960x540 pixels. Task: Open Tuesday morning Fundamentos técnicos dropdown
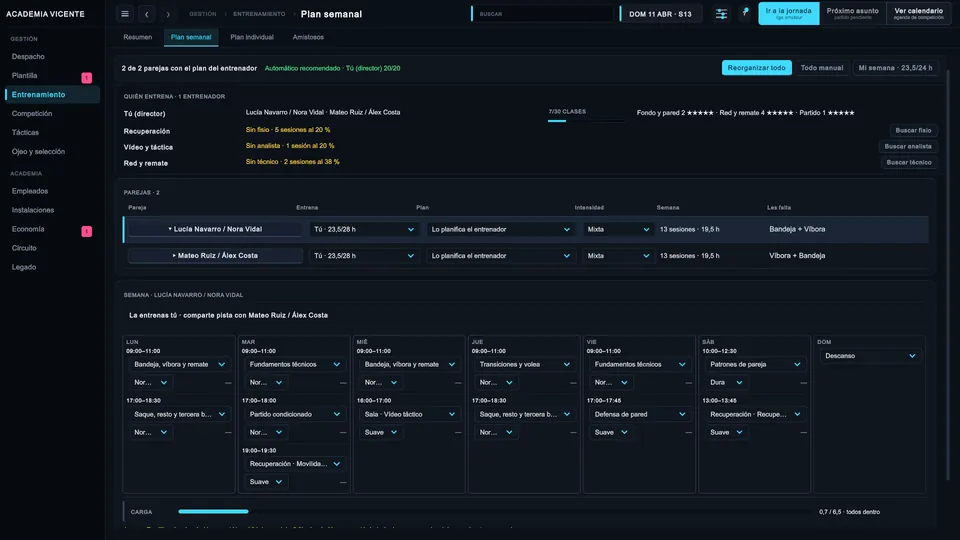coord(294,364)
